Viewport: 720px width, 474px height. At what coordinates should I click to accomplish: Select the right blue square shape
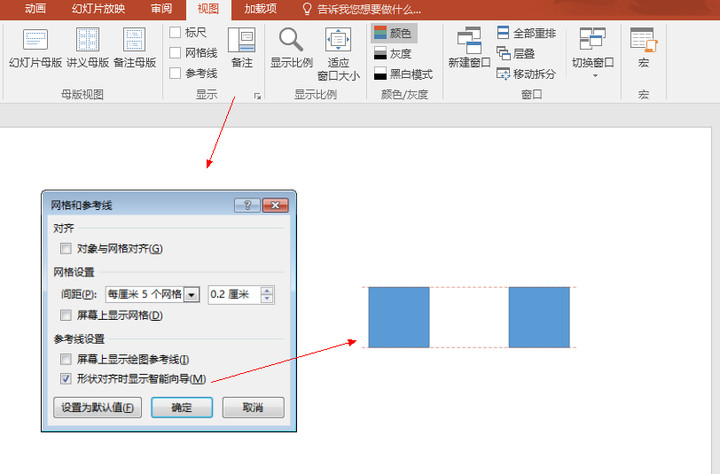[x=539, y=317]
